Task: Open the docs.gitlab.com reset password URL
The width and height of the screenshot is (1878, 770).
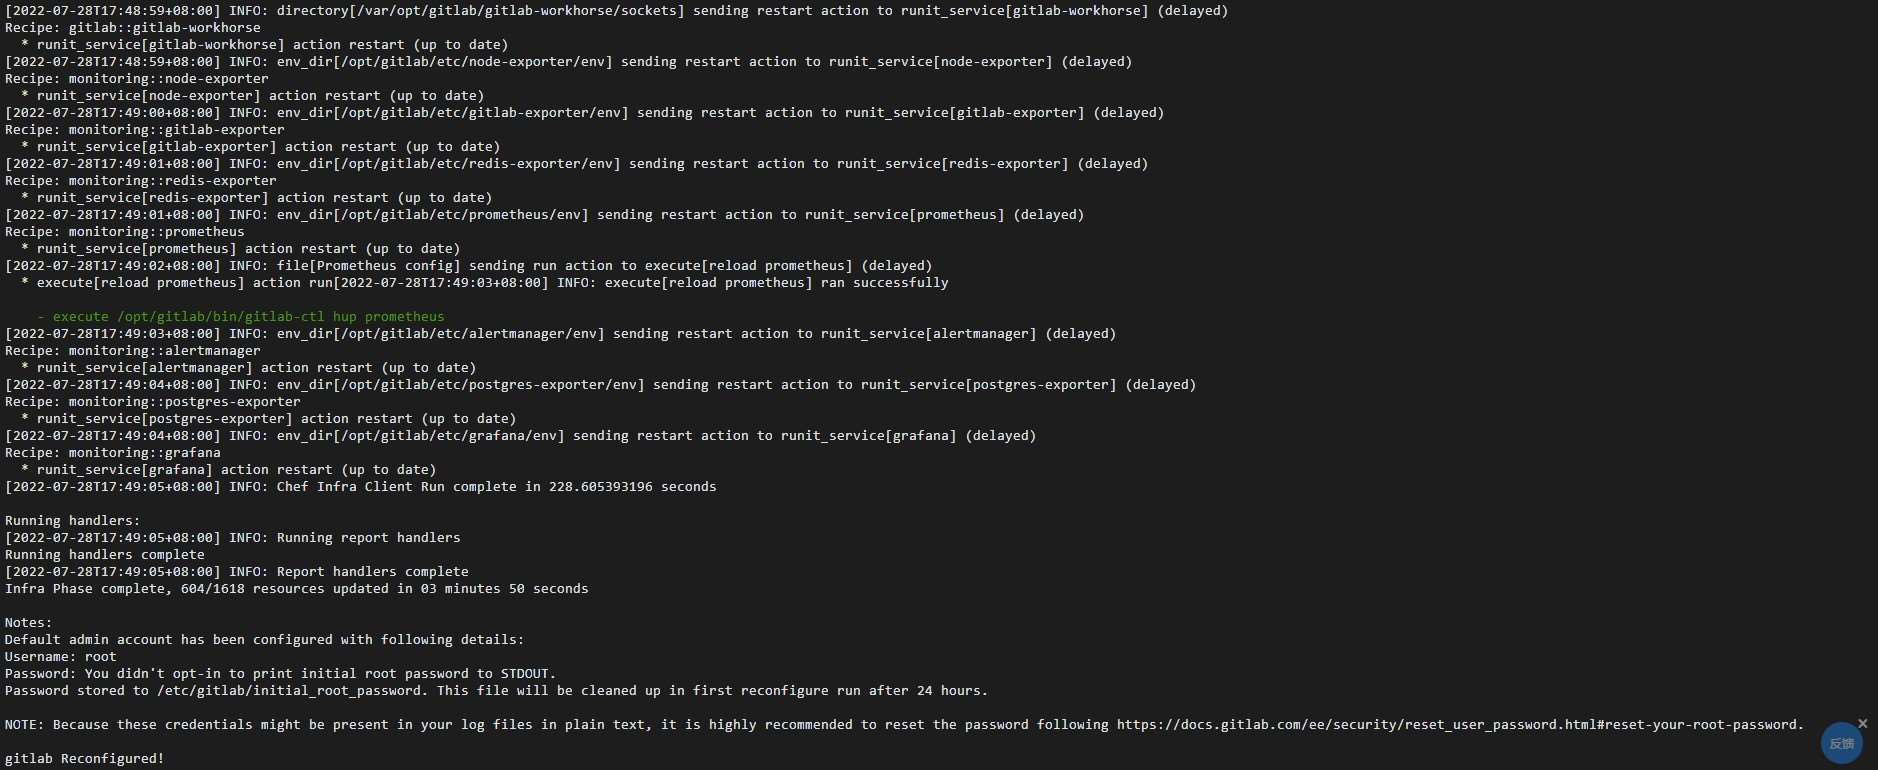Action: pos(1457,725)
